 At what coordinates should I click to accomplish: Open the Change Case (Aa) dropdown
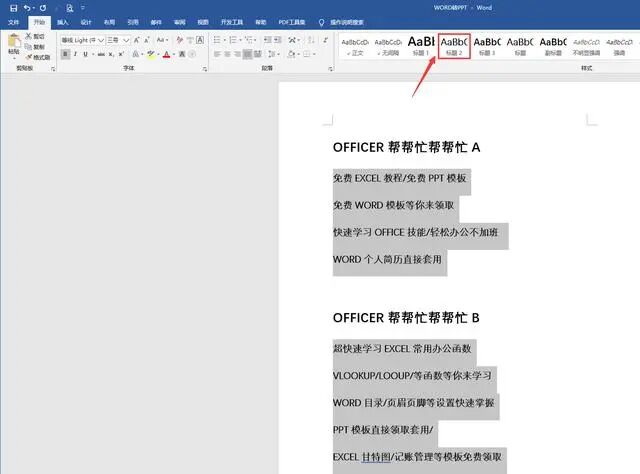[x=162, y=40]
